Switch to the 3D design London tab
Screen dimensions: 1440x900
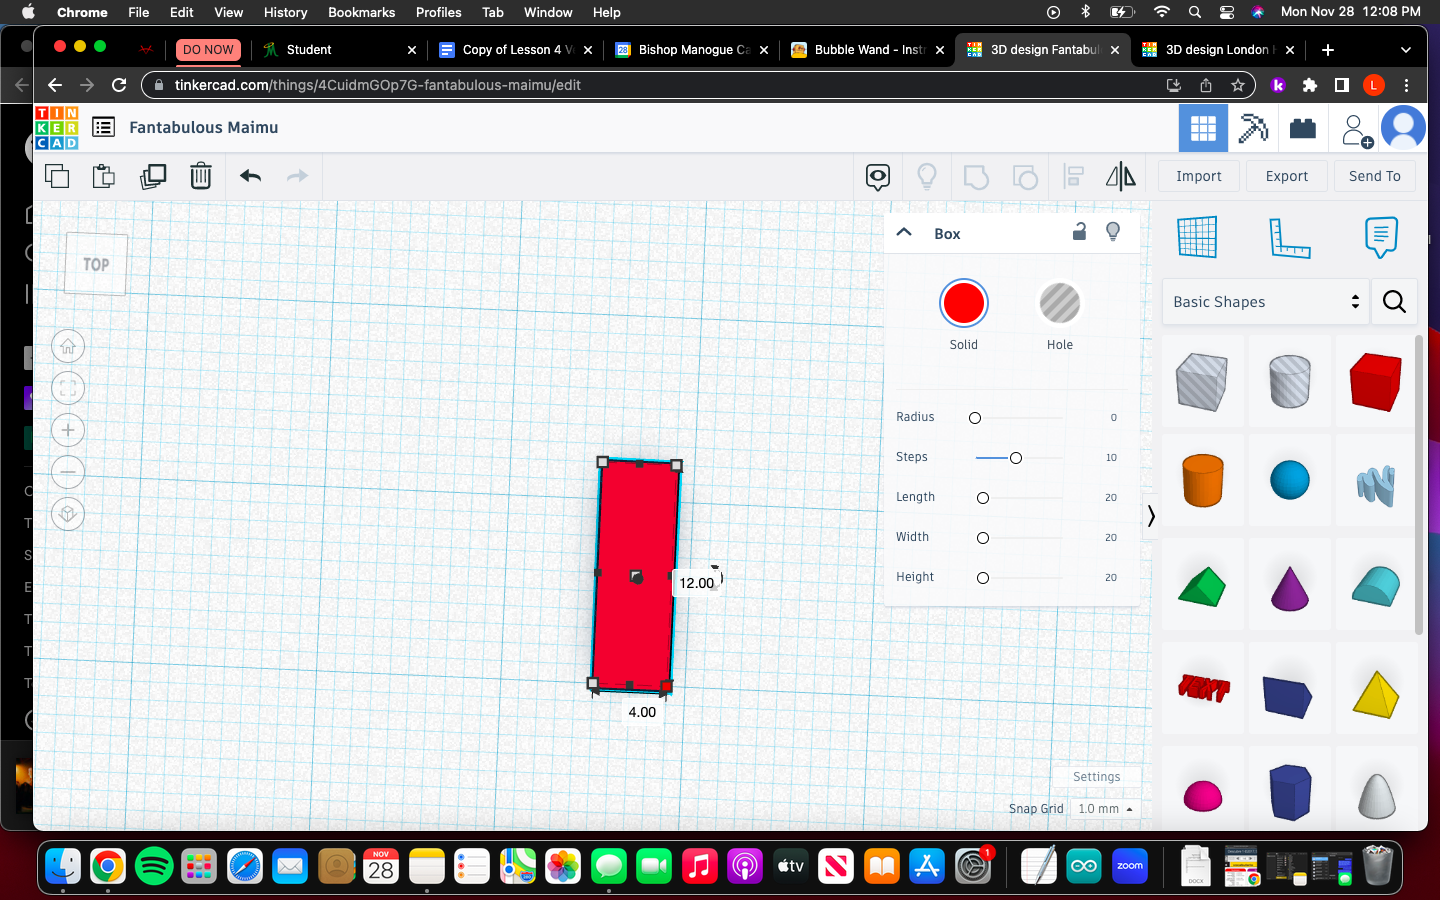point(1219,50)
